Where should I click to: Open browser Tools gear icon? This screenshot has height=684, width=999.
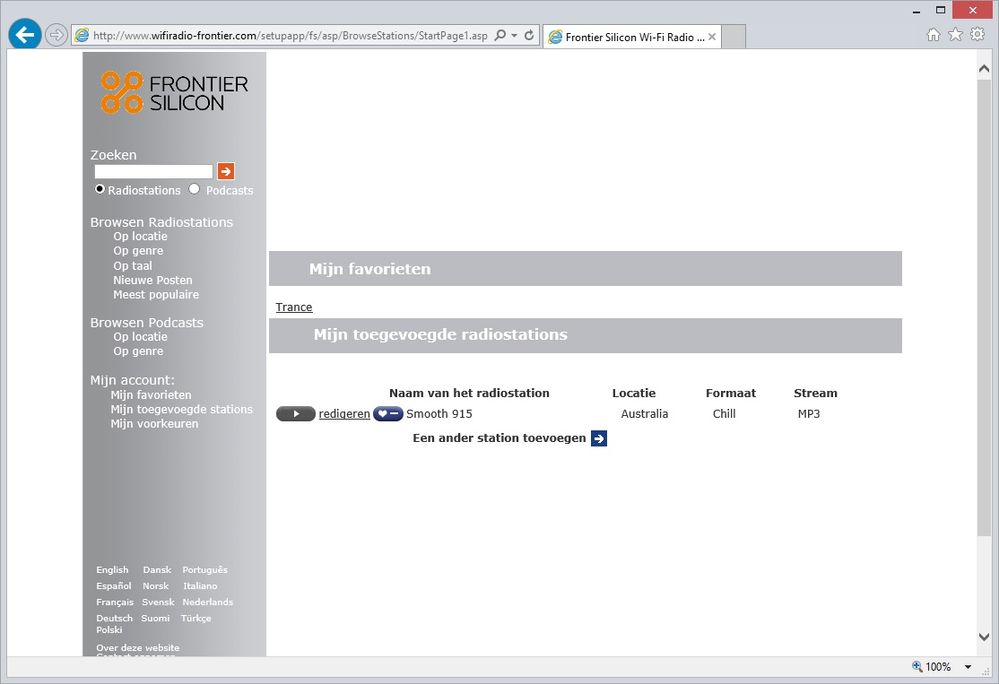[977, 35]
